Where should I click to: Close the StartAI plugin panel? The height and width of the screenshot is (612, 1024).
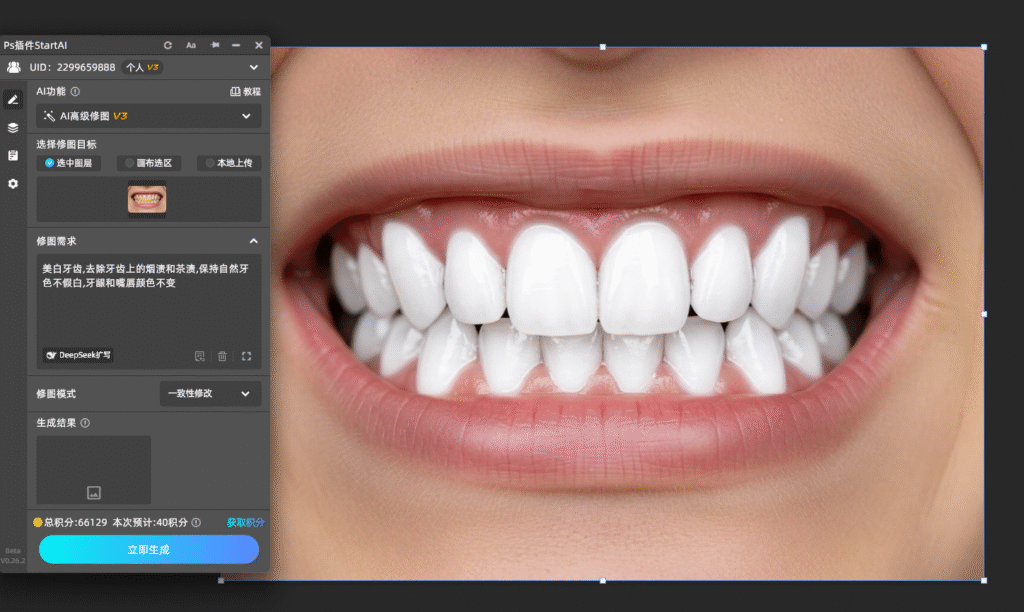pyautogui.click(x=259, y=45)
